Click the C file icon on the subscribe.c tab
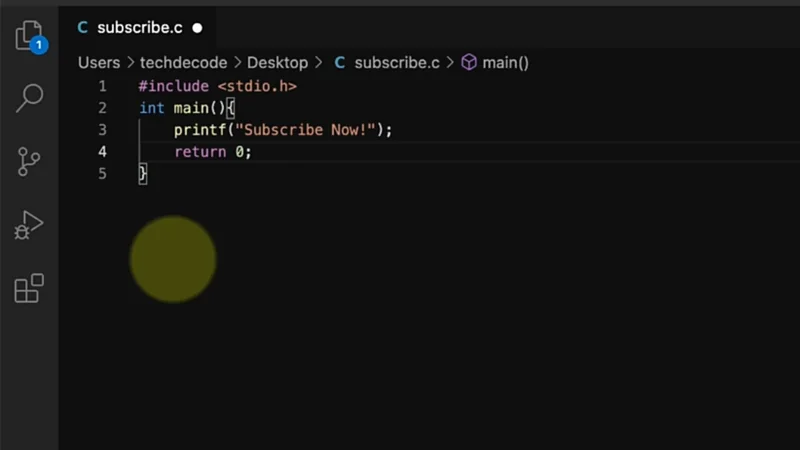The image size is (800, 450). tap(82, 28)
